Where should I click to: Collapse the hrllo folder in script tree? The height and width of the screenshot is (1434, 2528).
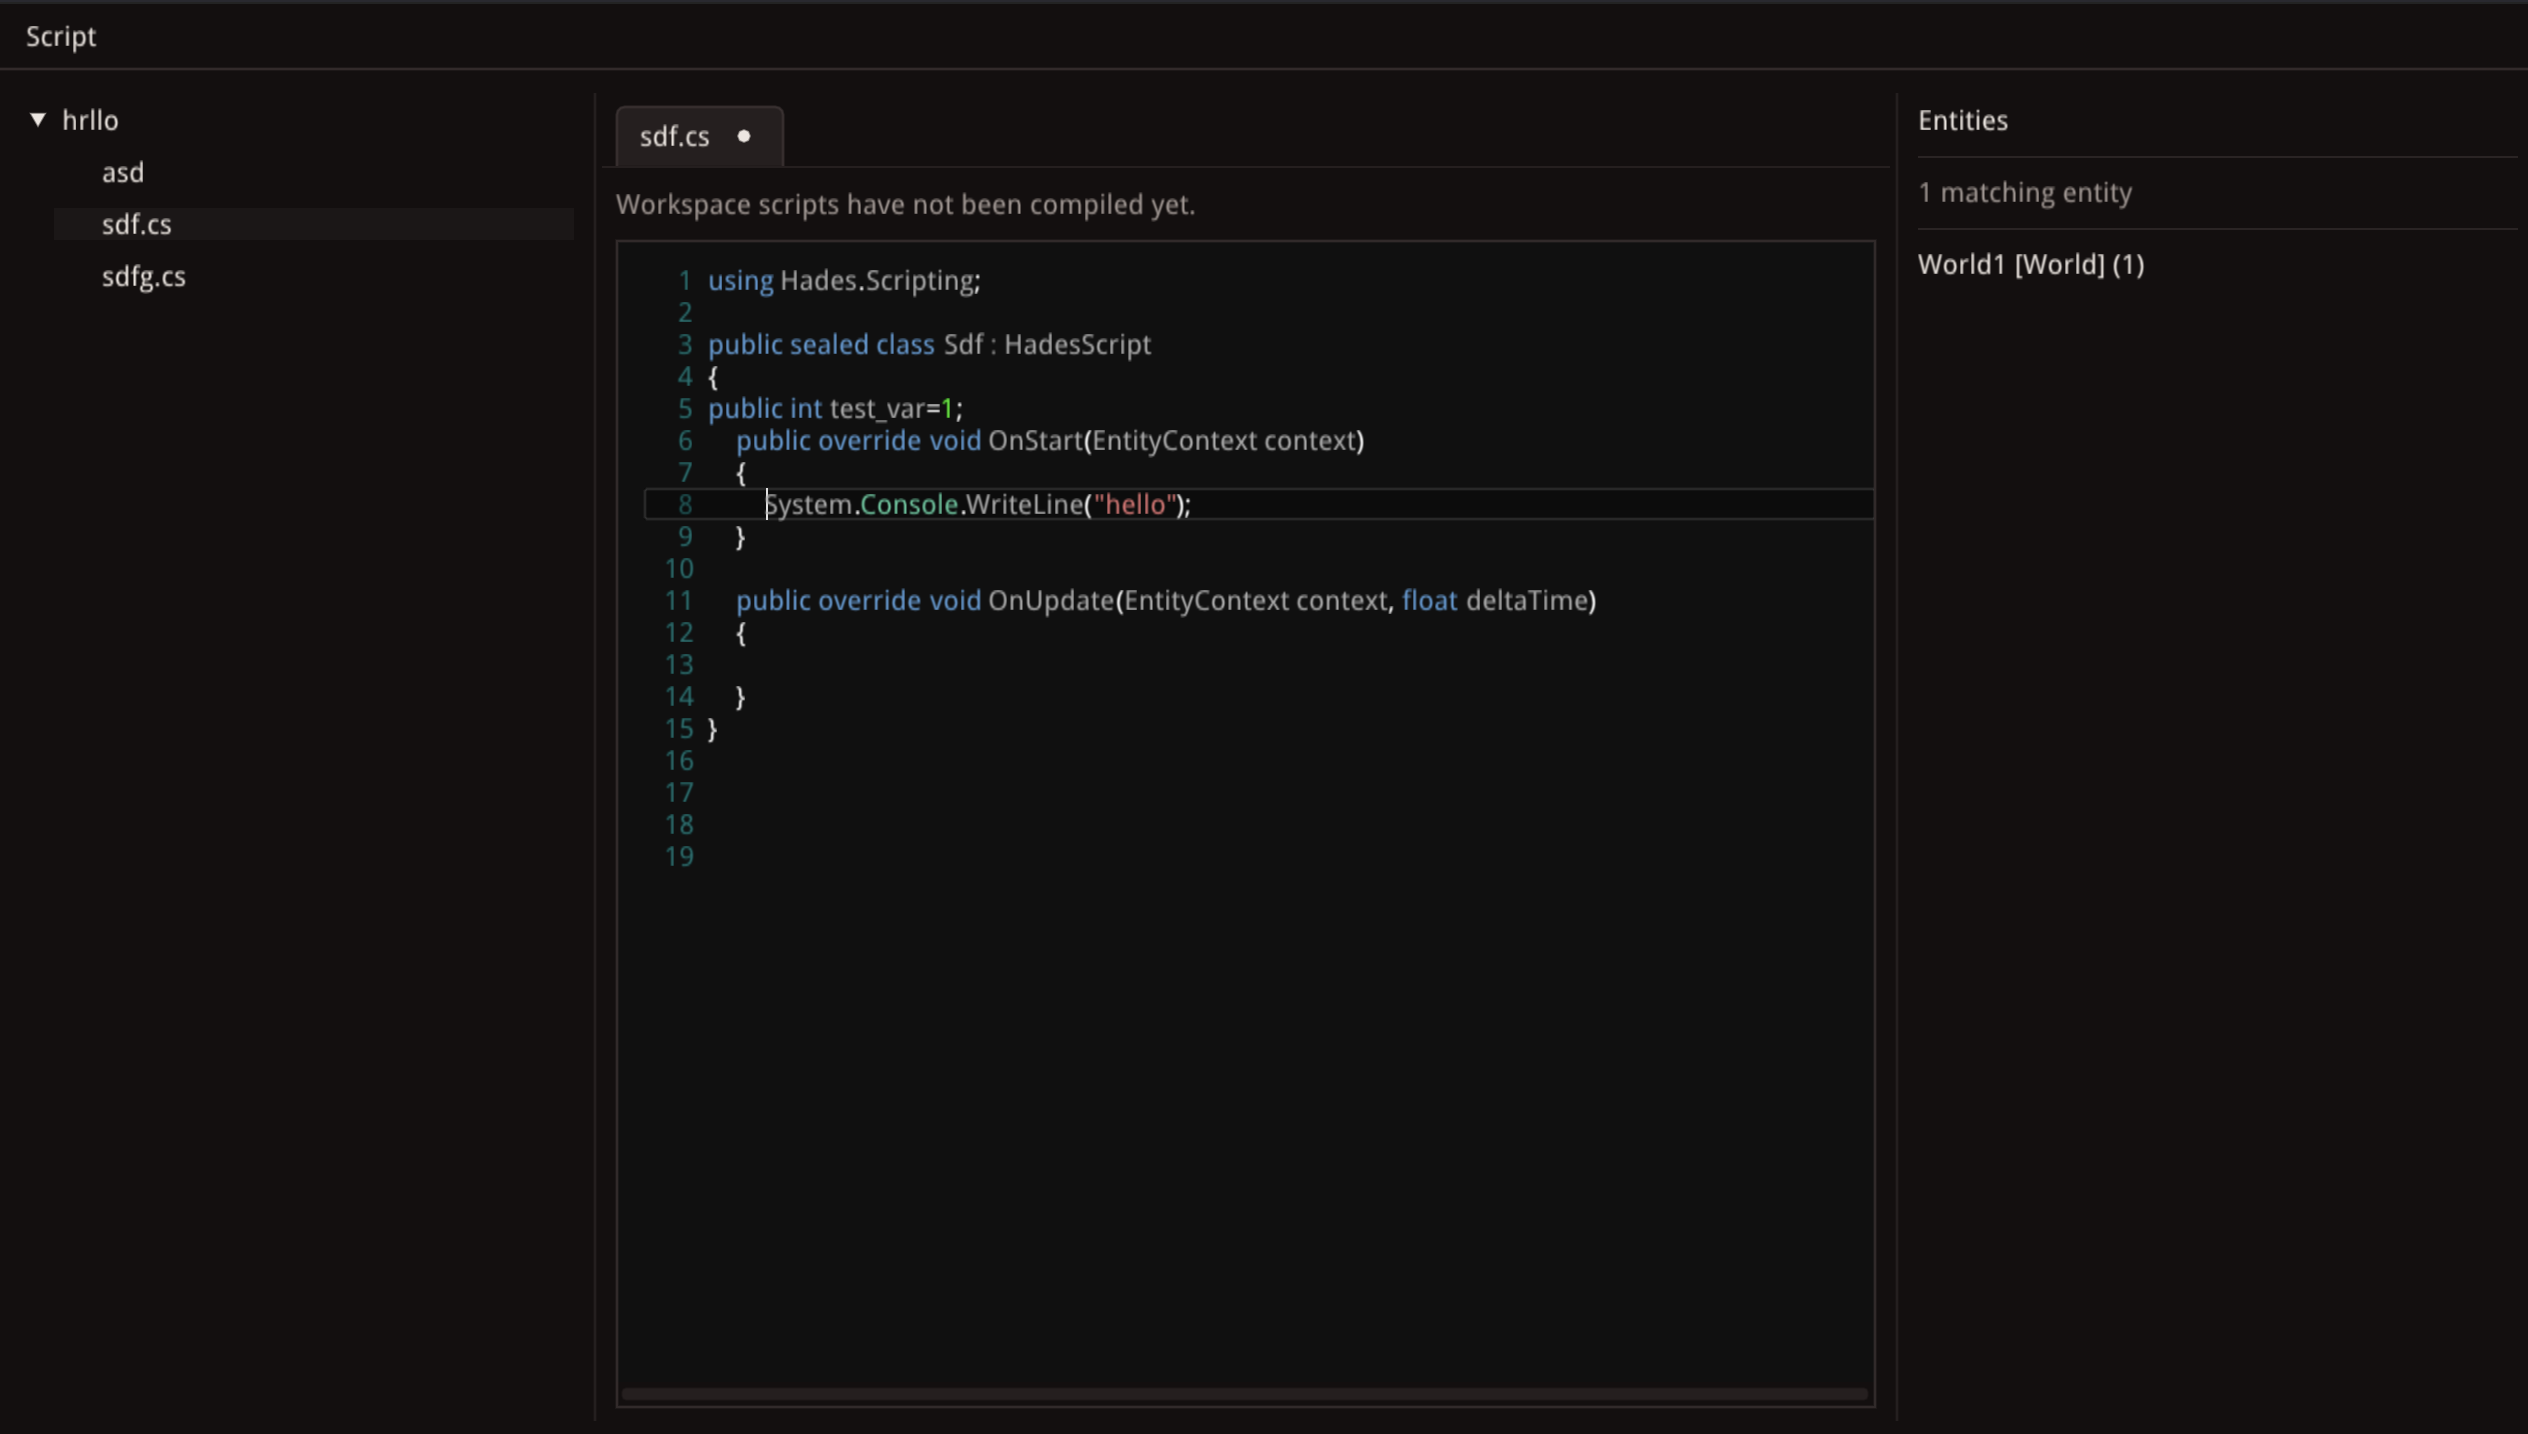click(x=37, y=119)
